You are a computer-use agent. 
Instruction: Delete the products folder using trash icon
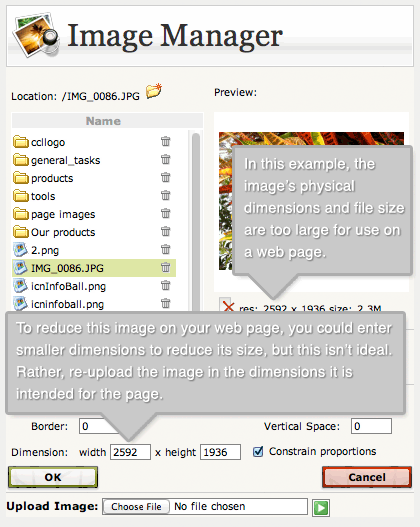point(165,177)
